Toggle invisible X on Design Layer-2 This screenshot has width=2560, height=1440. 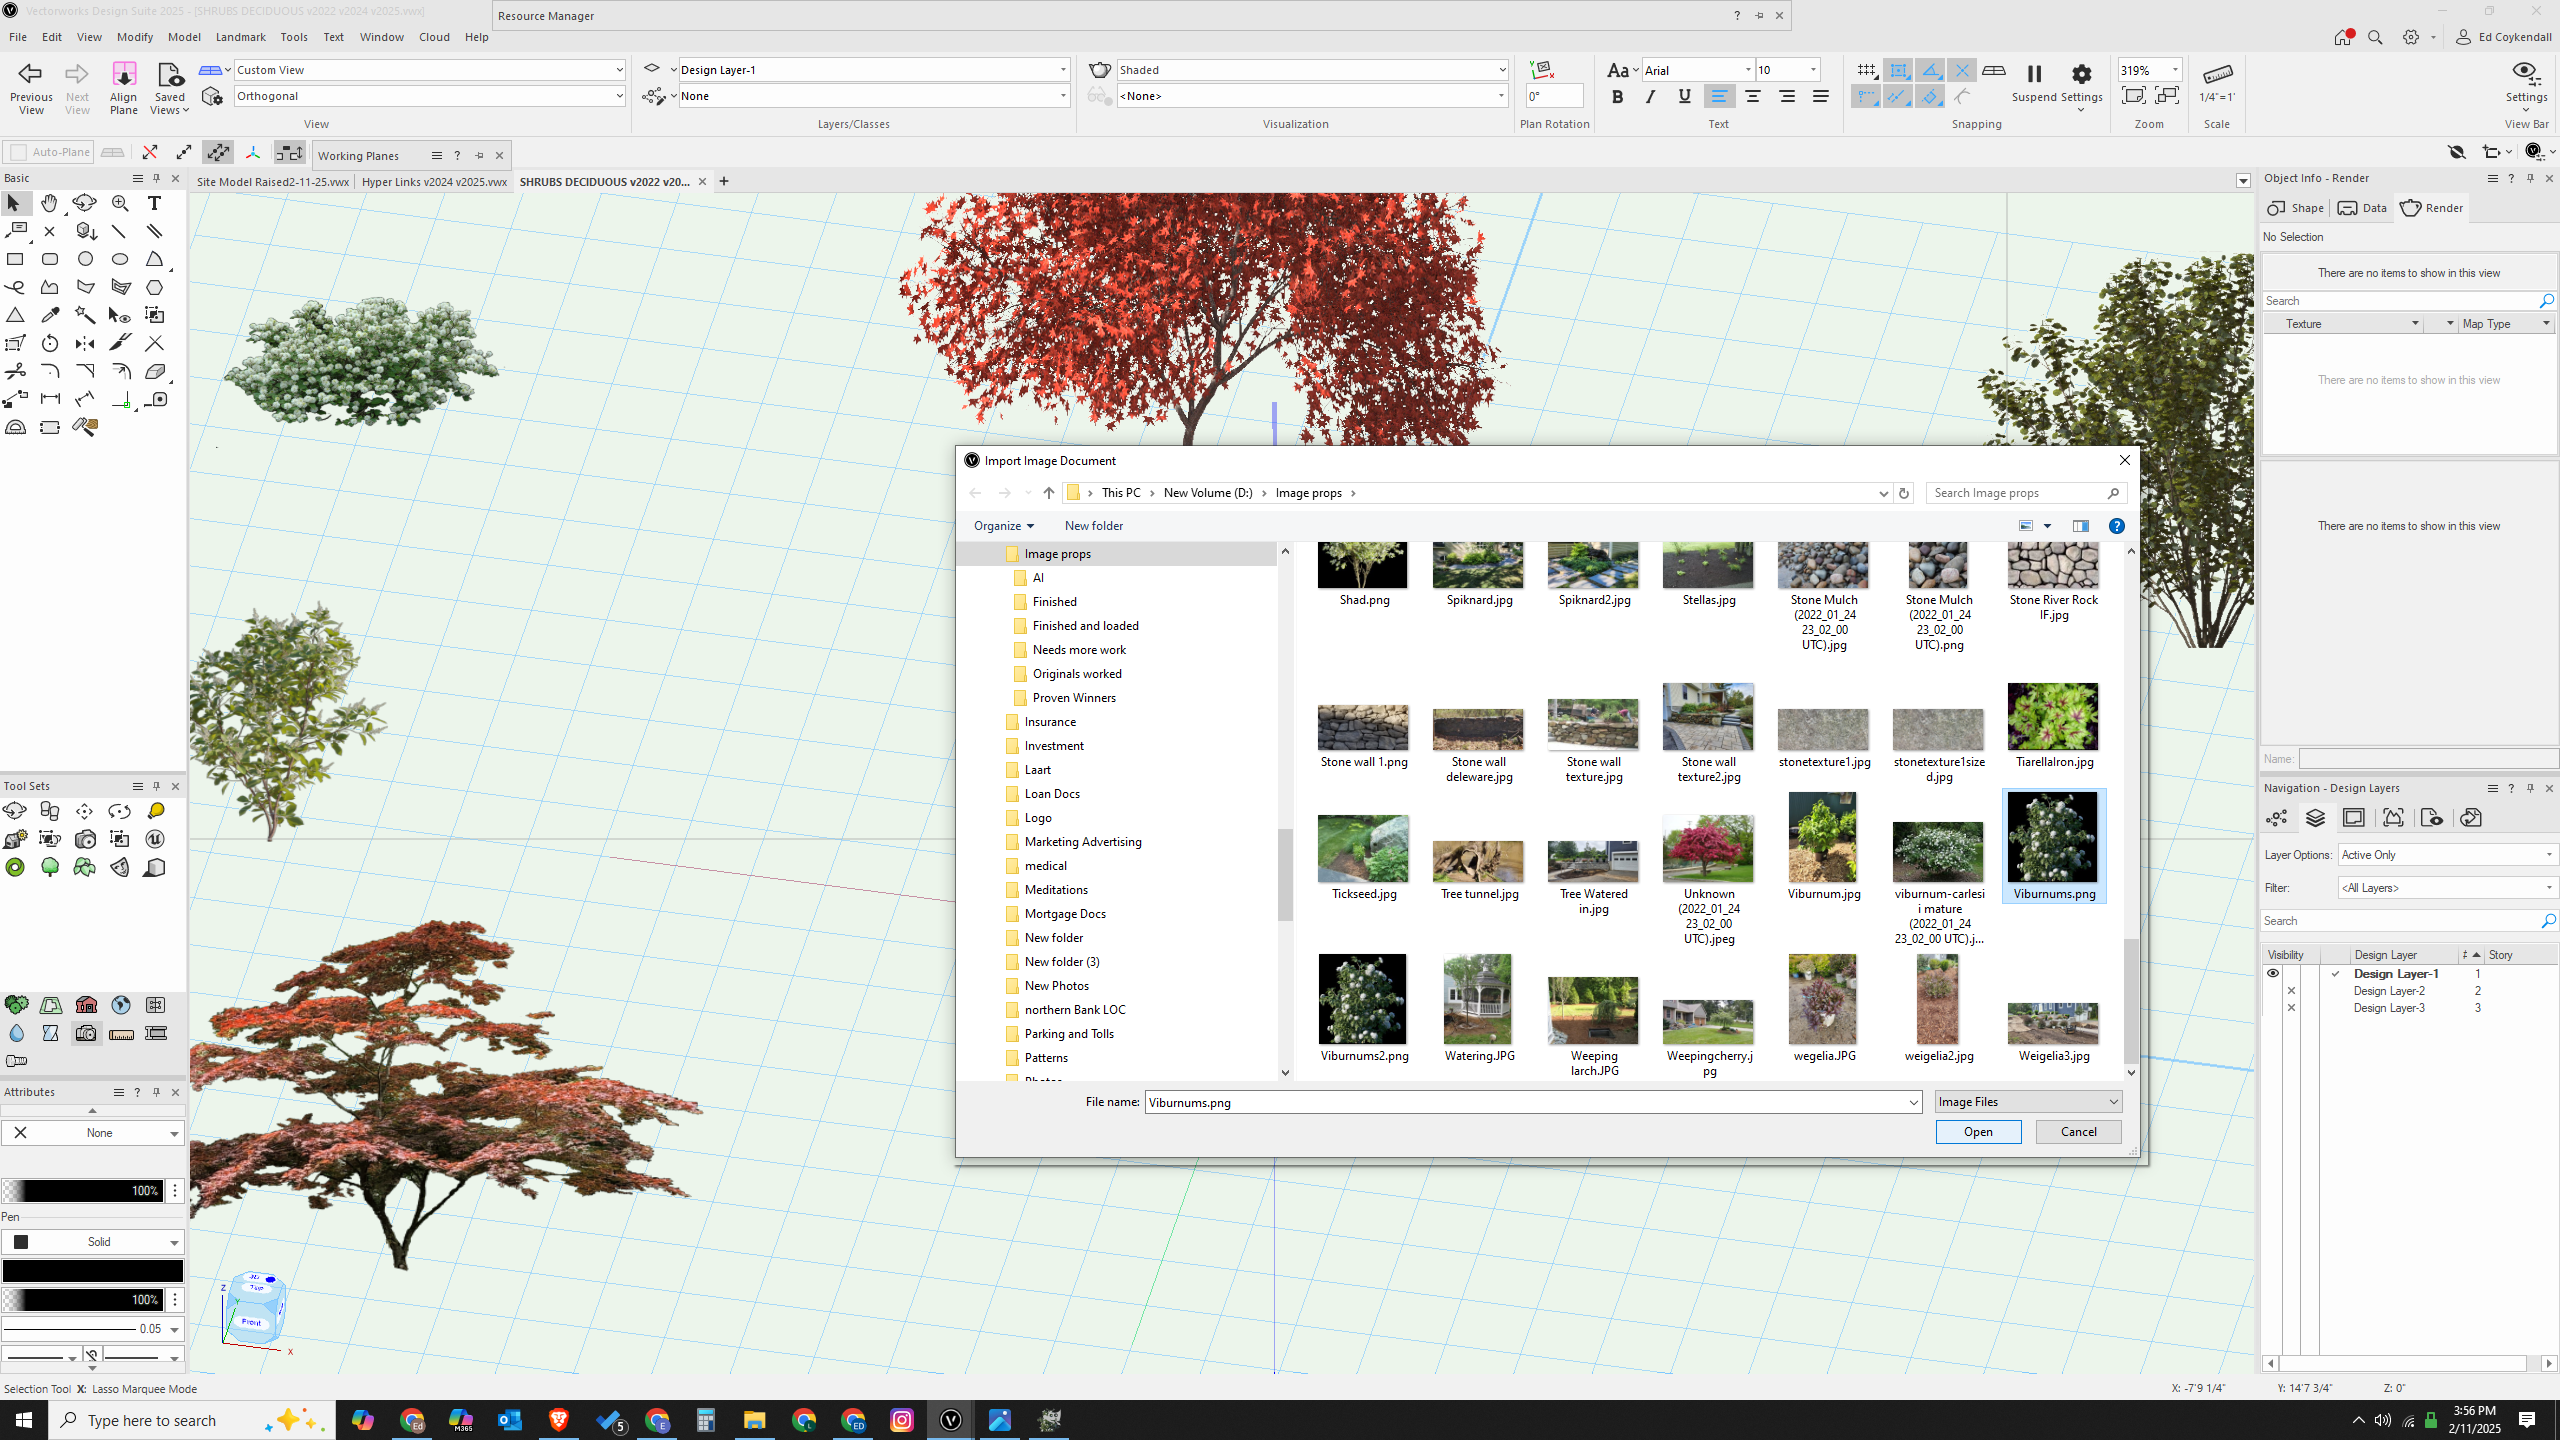click(2292, 991)
